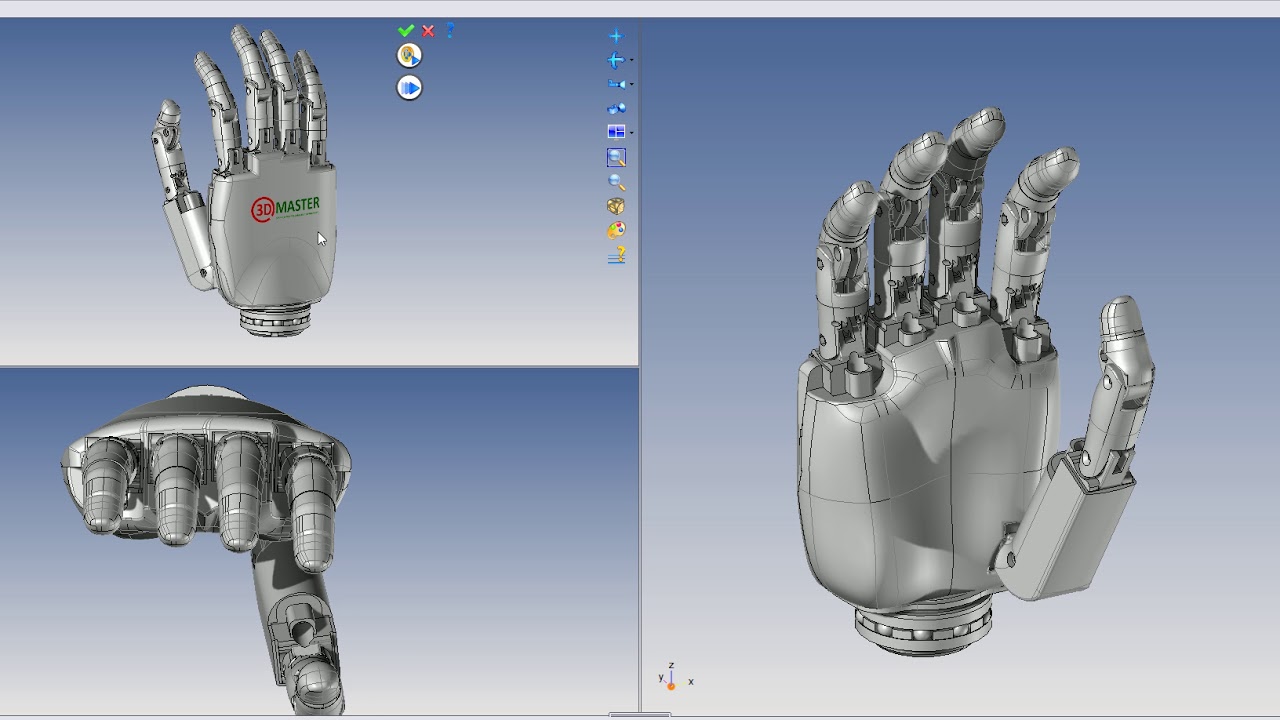
Task: Open the color palette icon
Action: click(616, 230)
